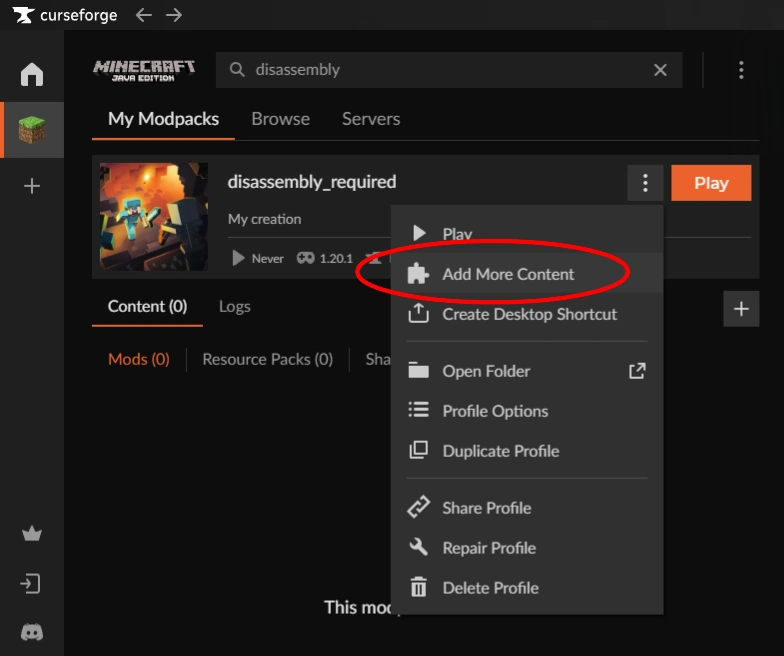Viewport: 784px width, 656px height.
Task: Navigate back with the left arrow
Action: click(144, 15)
